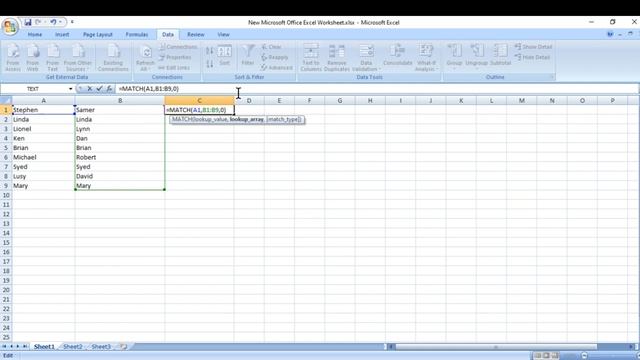Switch to the Home tab
This screenshot has width=640, height=360.
coord(35,35)
